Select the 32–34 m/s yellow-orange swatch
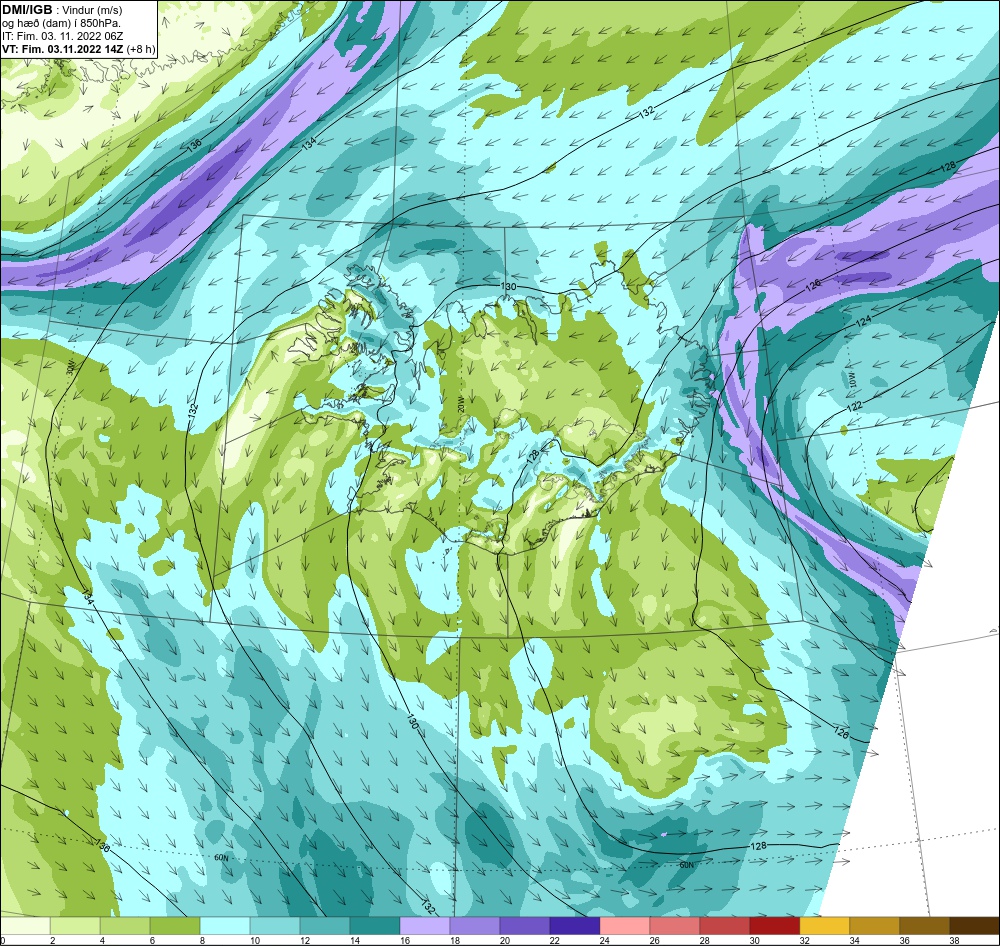 (x=825, y=926)
